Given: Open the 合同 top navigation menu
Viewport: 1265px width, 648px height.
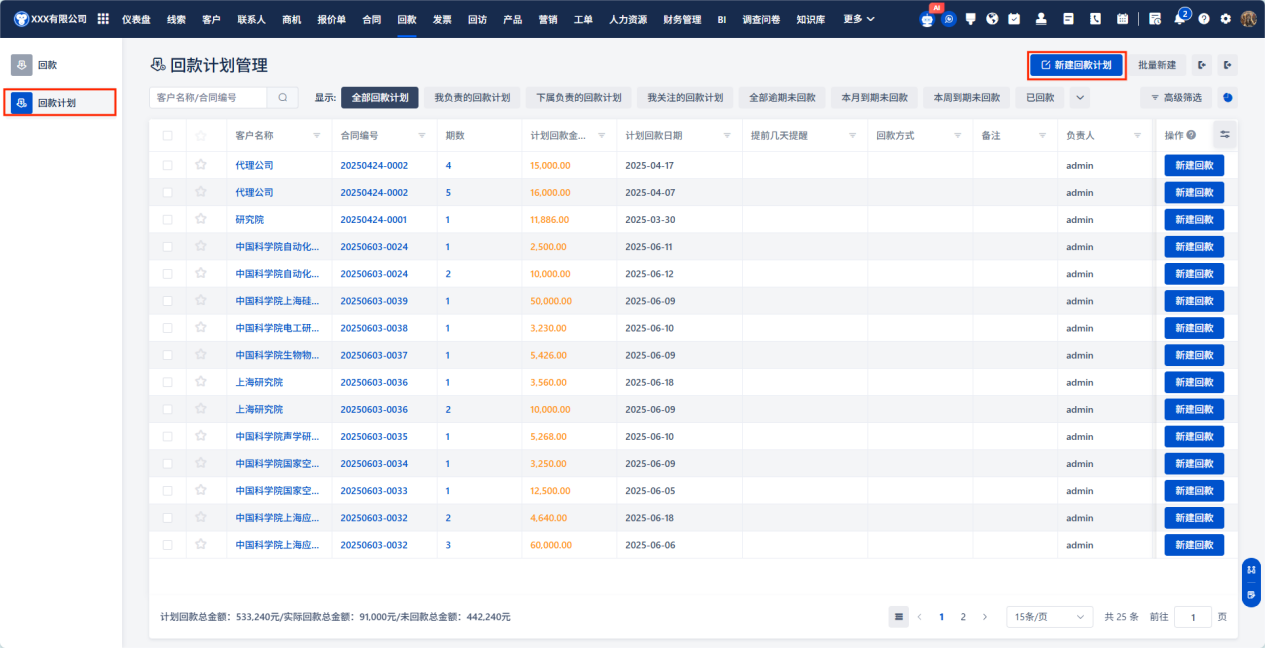Looking at the screenshot, I should coord(371,19).
